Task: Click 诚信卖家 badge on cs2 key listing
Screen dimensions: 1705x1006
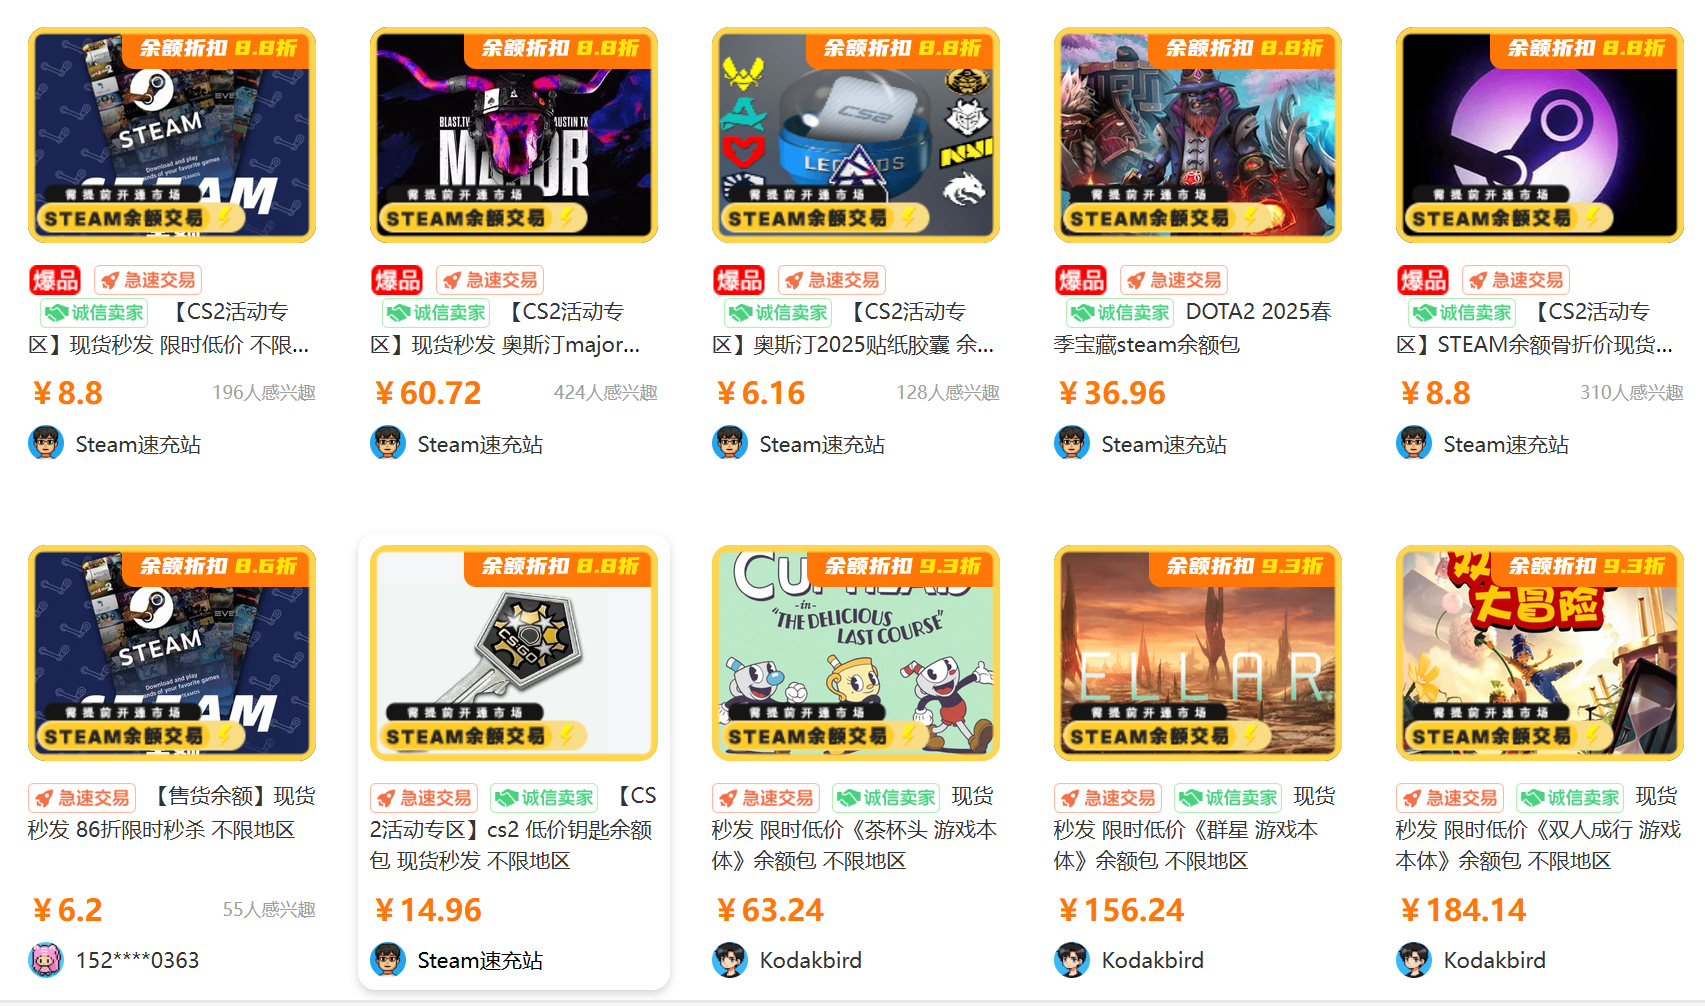Action: coord(544,798)
